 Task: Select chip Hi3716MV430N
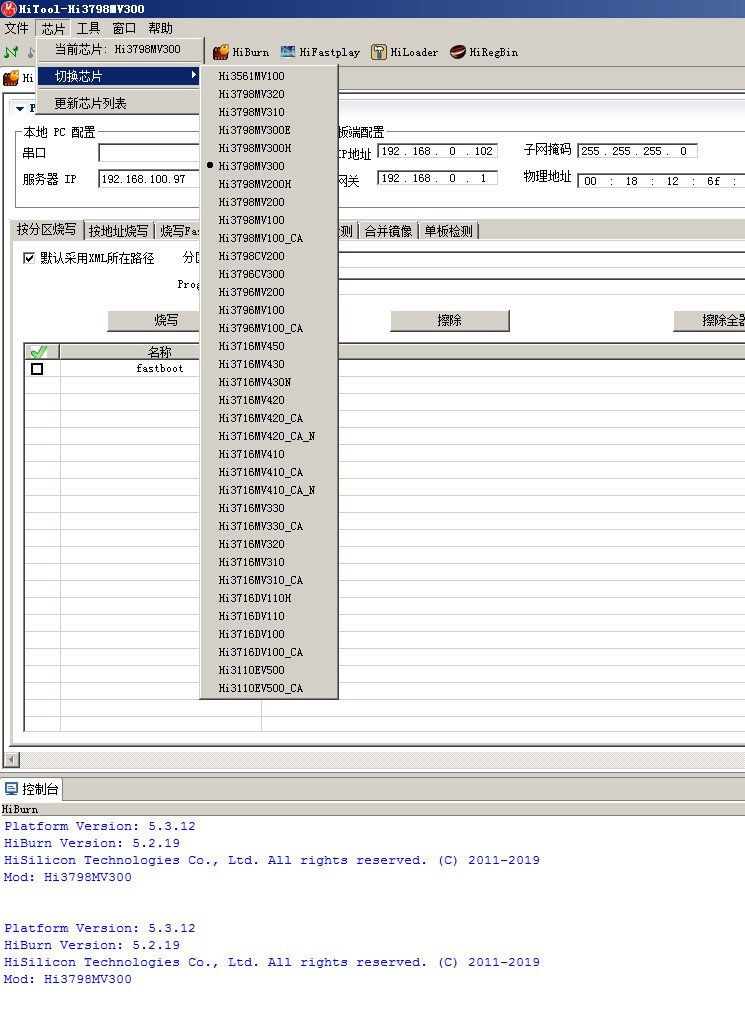click(269, 382)
